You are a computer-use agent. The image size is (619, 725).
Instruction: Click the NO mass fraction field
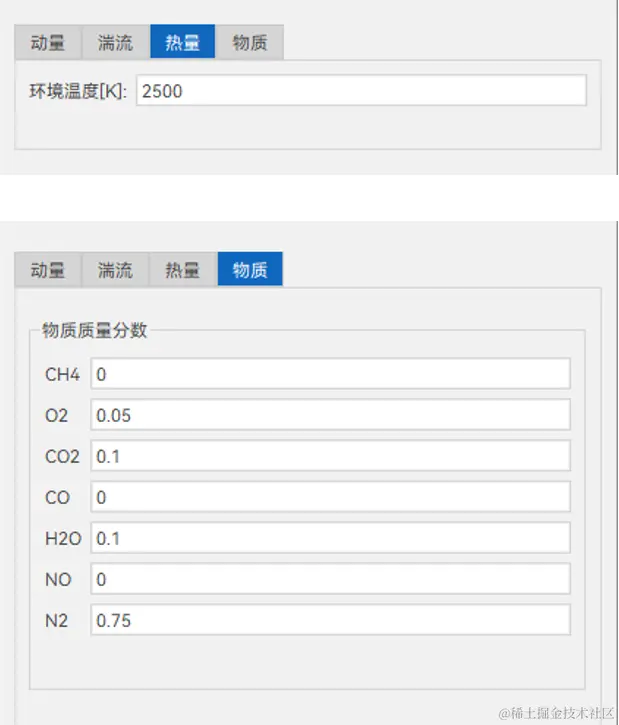(x=331, y=579)
